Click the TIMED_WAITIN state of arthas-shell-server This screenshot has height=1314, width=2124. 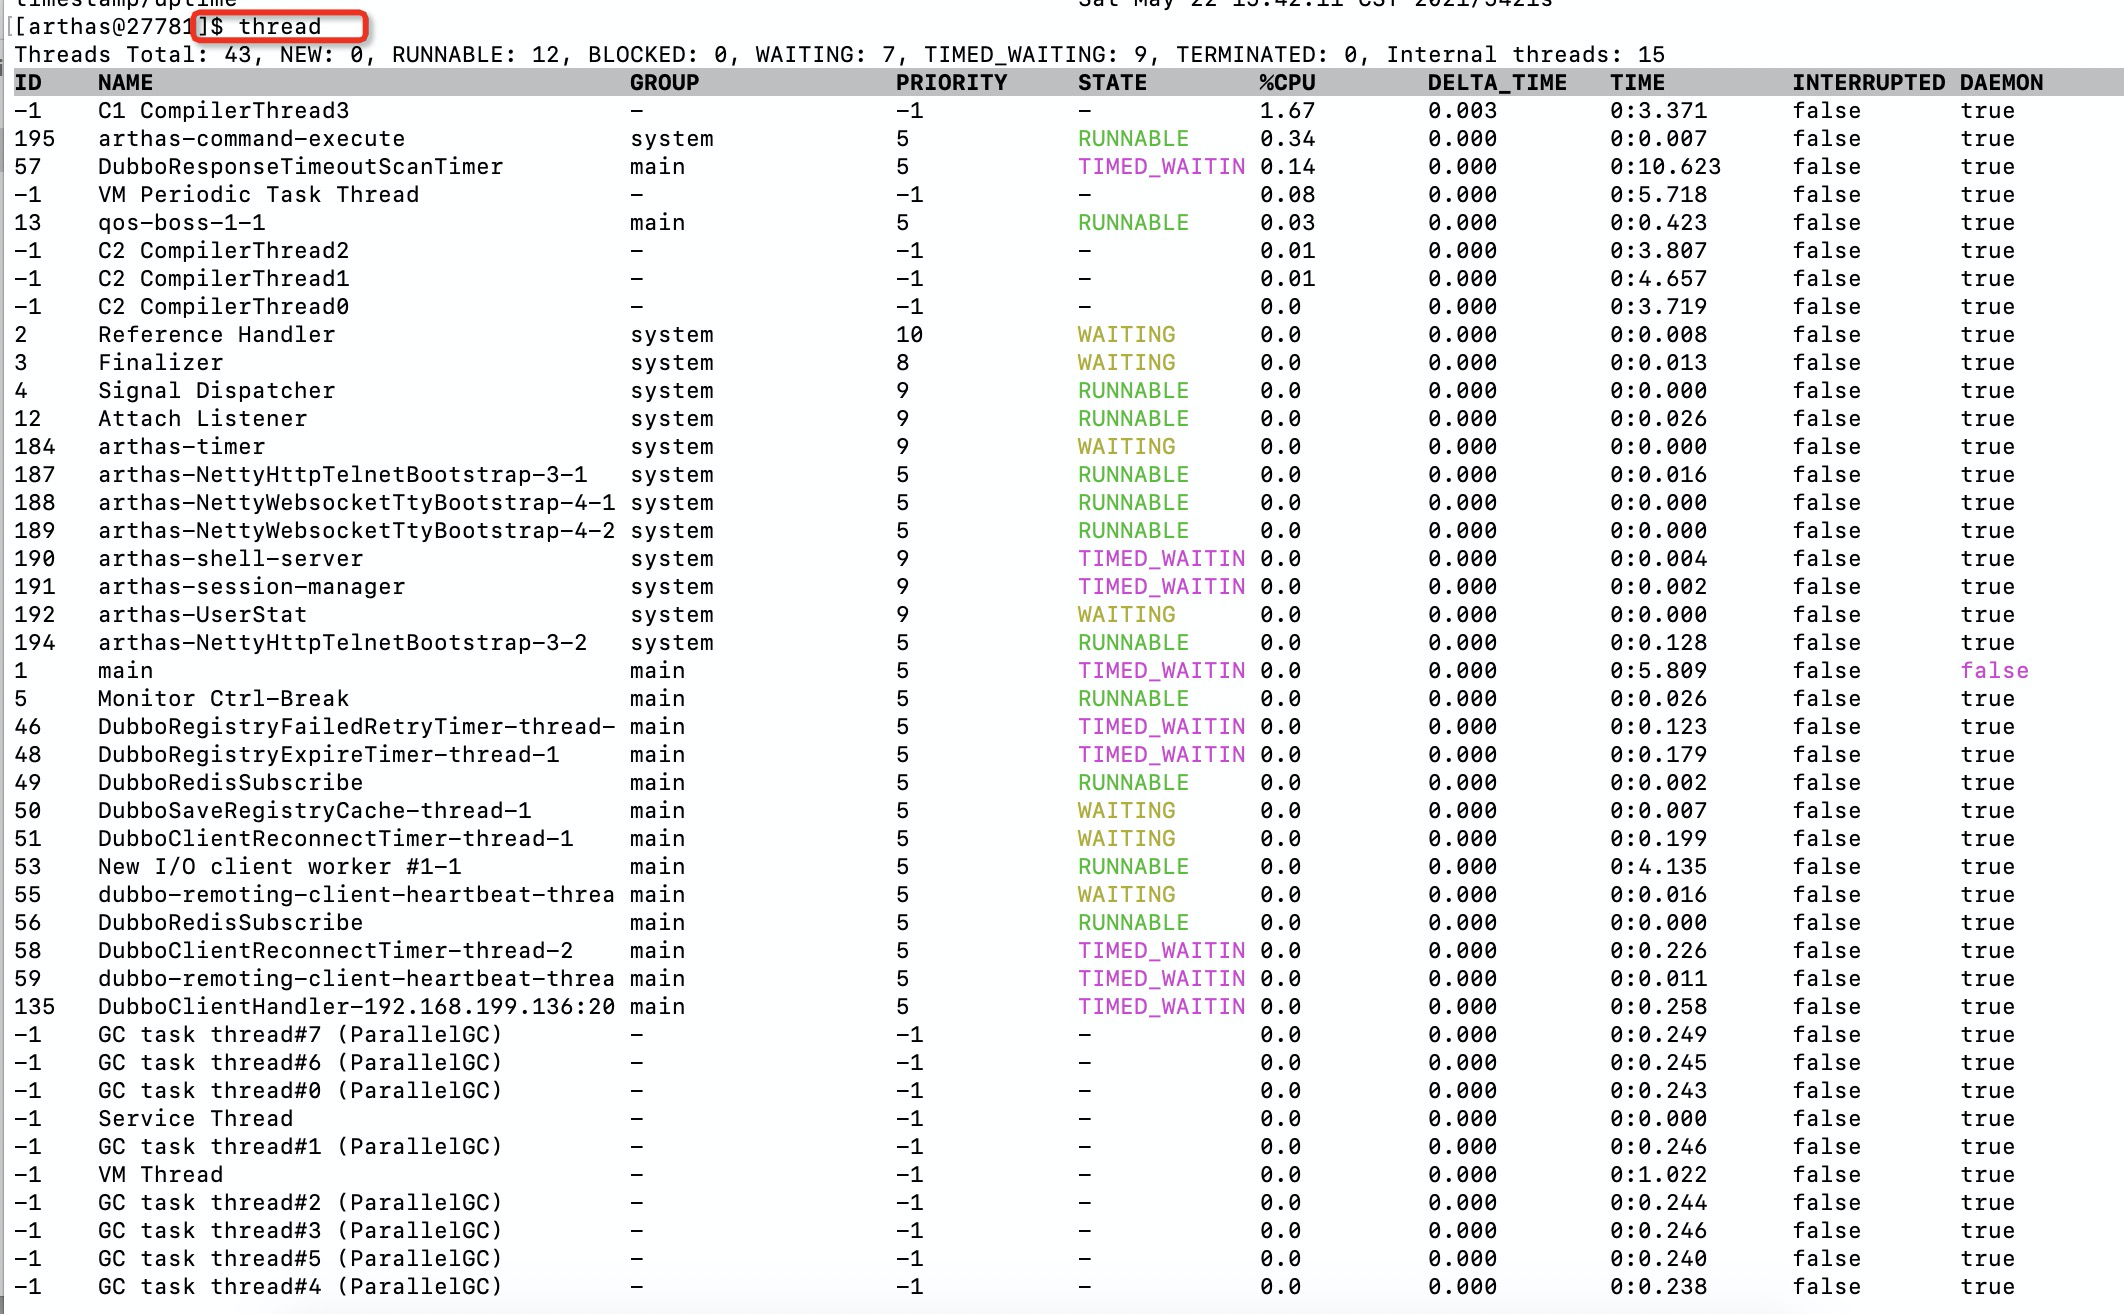(x=1161, y=558)
